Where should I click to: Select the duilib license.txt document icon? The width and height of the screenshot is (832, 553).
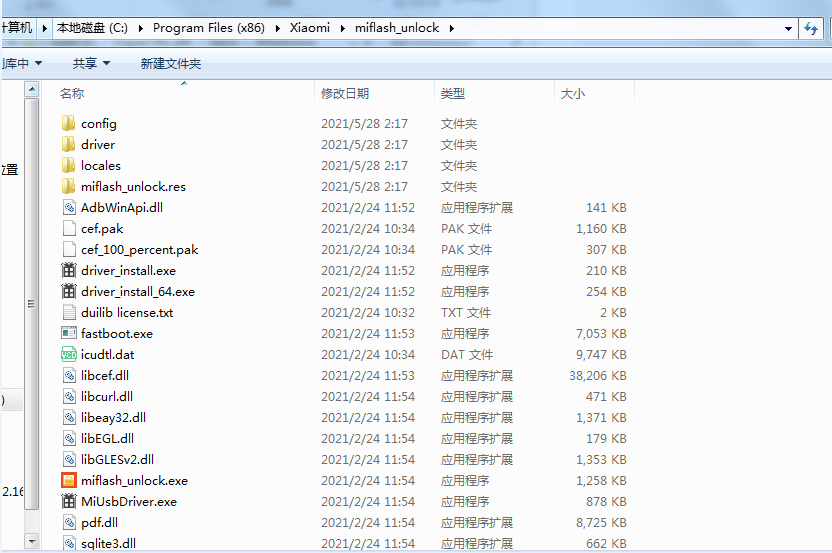coord(69,312)
